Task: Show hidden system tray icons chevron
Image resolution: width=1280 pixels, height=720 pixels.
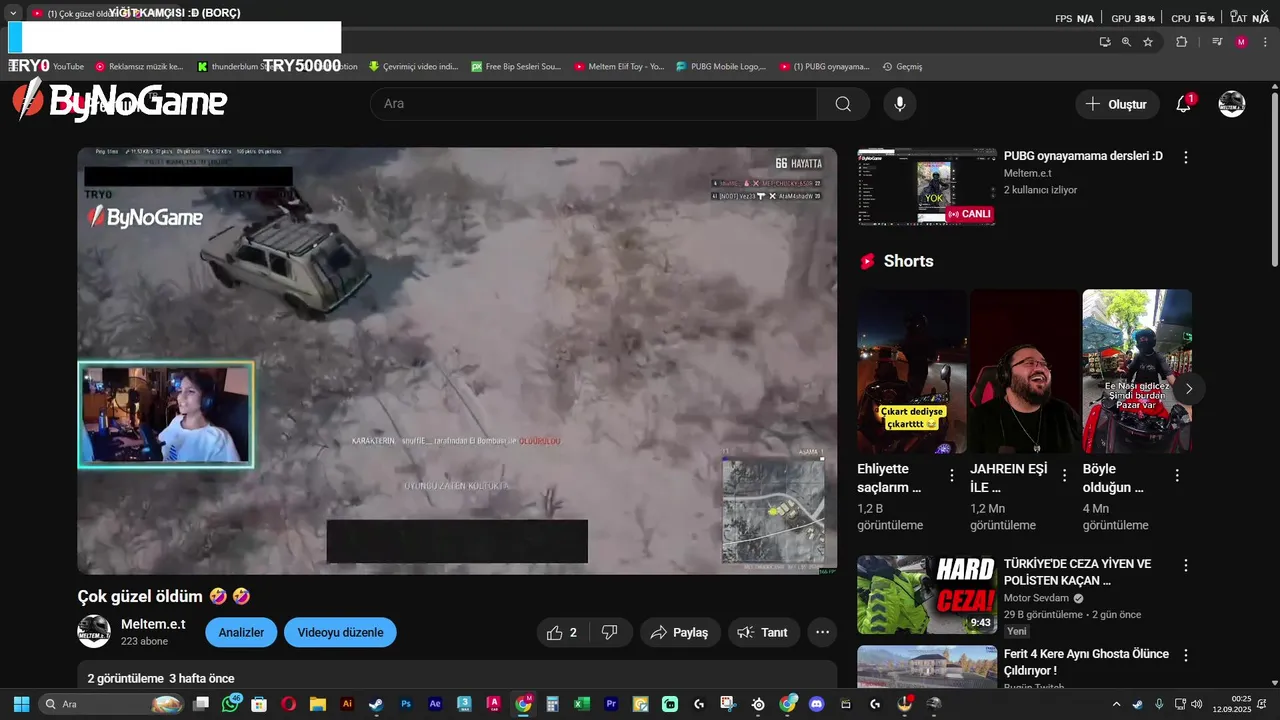Action: pos(1116,704)
